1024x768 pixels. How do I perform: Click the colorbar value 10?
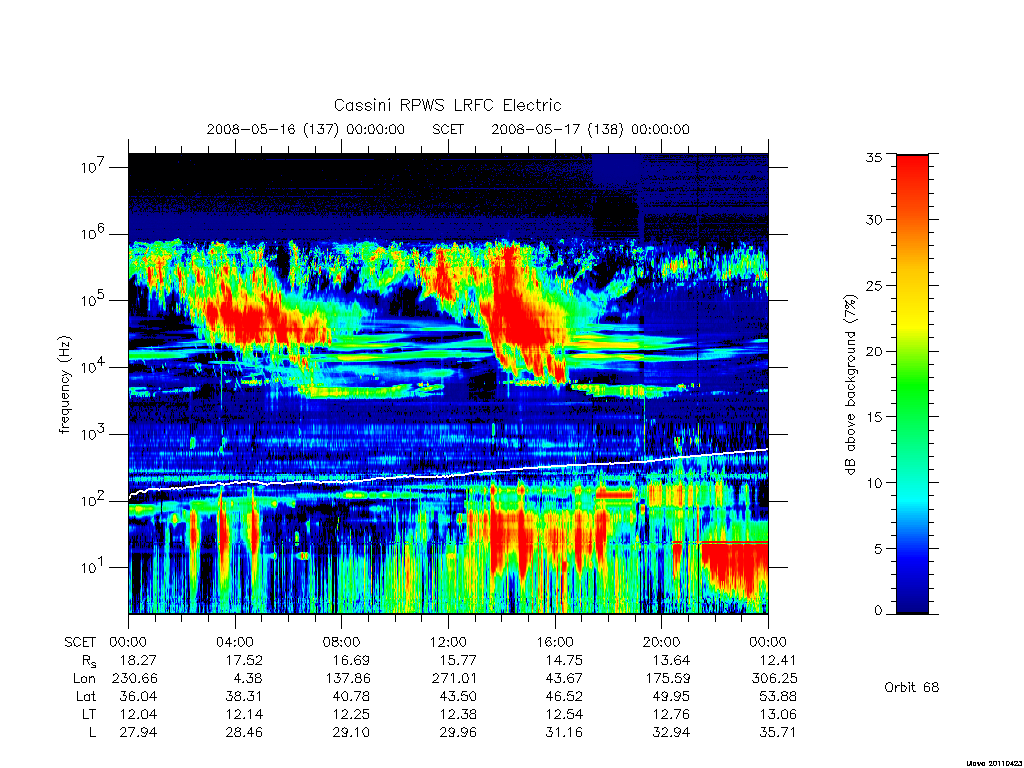pos(873,483)
